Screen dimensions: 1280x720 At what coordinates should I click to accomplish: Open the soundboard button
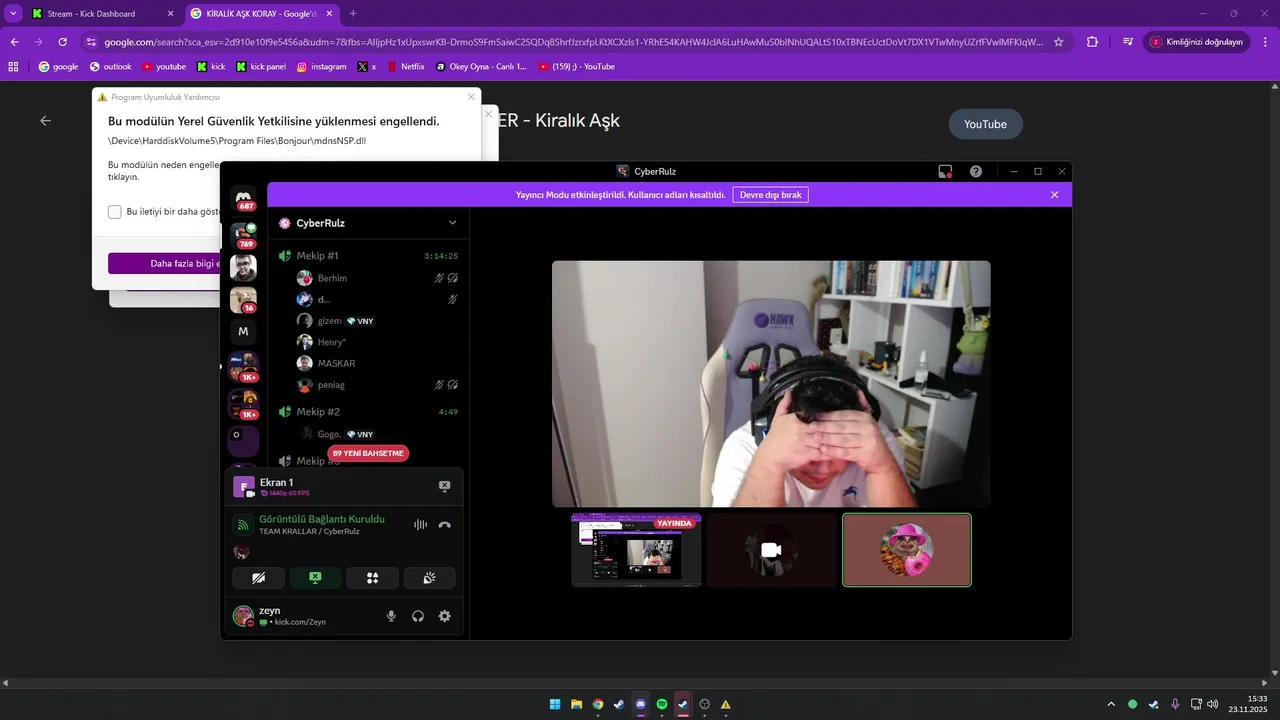tap(429, 578)
